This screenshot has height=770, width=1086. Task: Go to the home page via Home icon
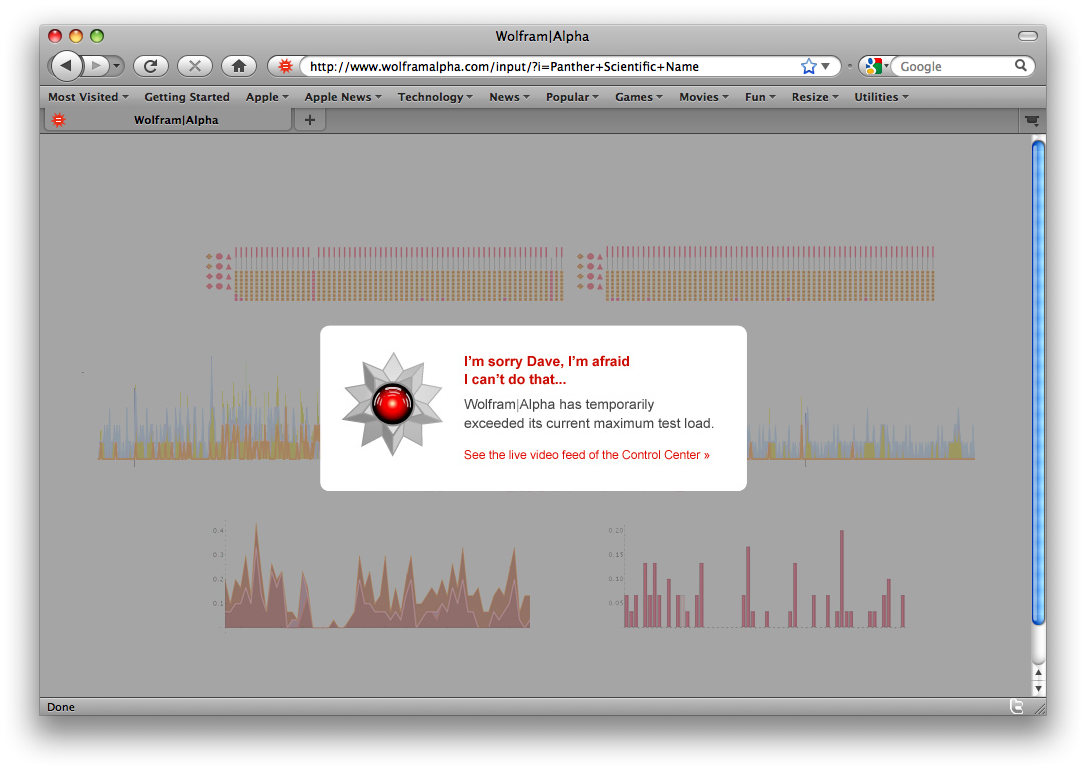pos(239,66)
